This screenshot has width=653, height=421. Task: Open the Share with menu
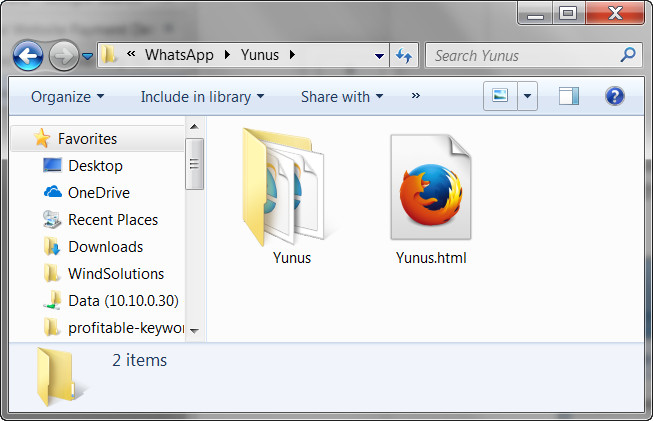point(341,97)
